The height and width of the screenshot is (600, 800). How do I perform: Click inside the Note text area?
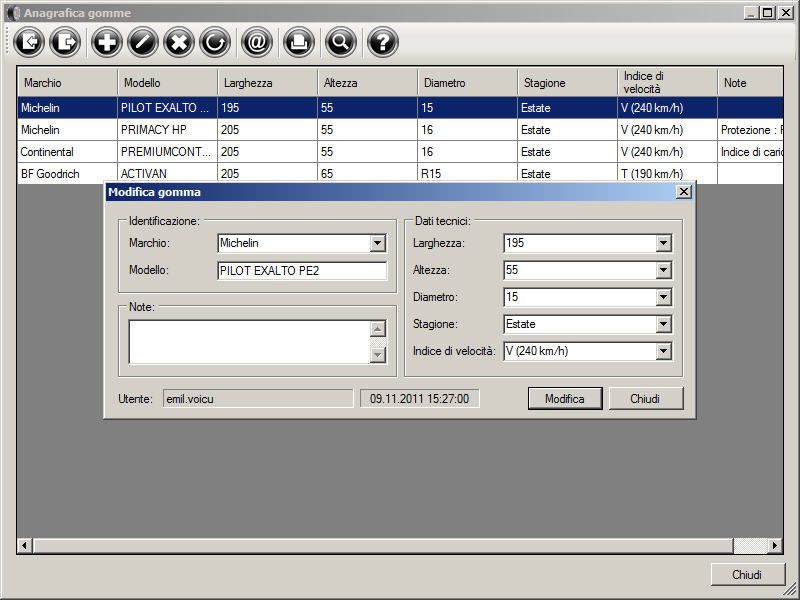click(249, 342)
